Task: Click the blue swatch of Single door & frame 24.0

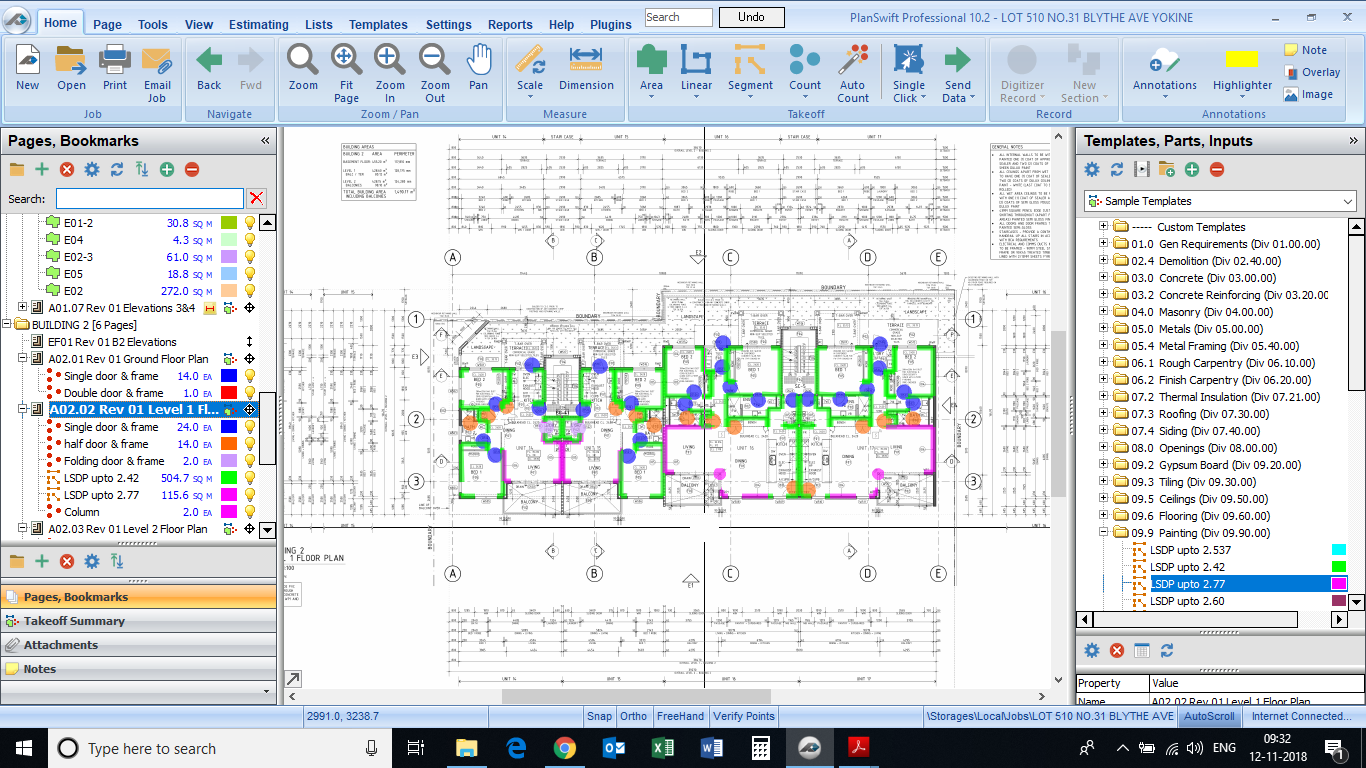Action: click(229, 427)
